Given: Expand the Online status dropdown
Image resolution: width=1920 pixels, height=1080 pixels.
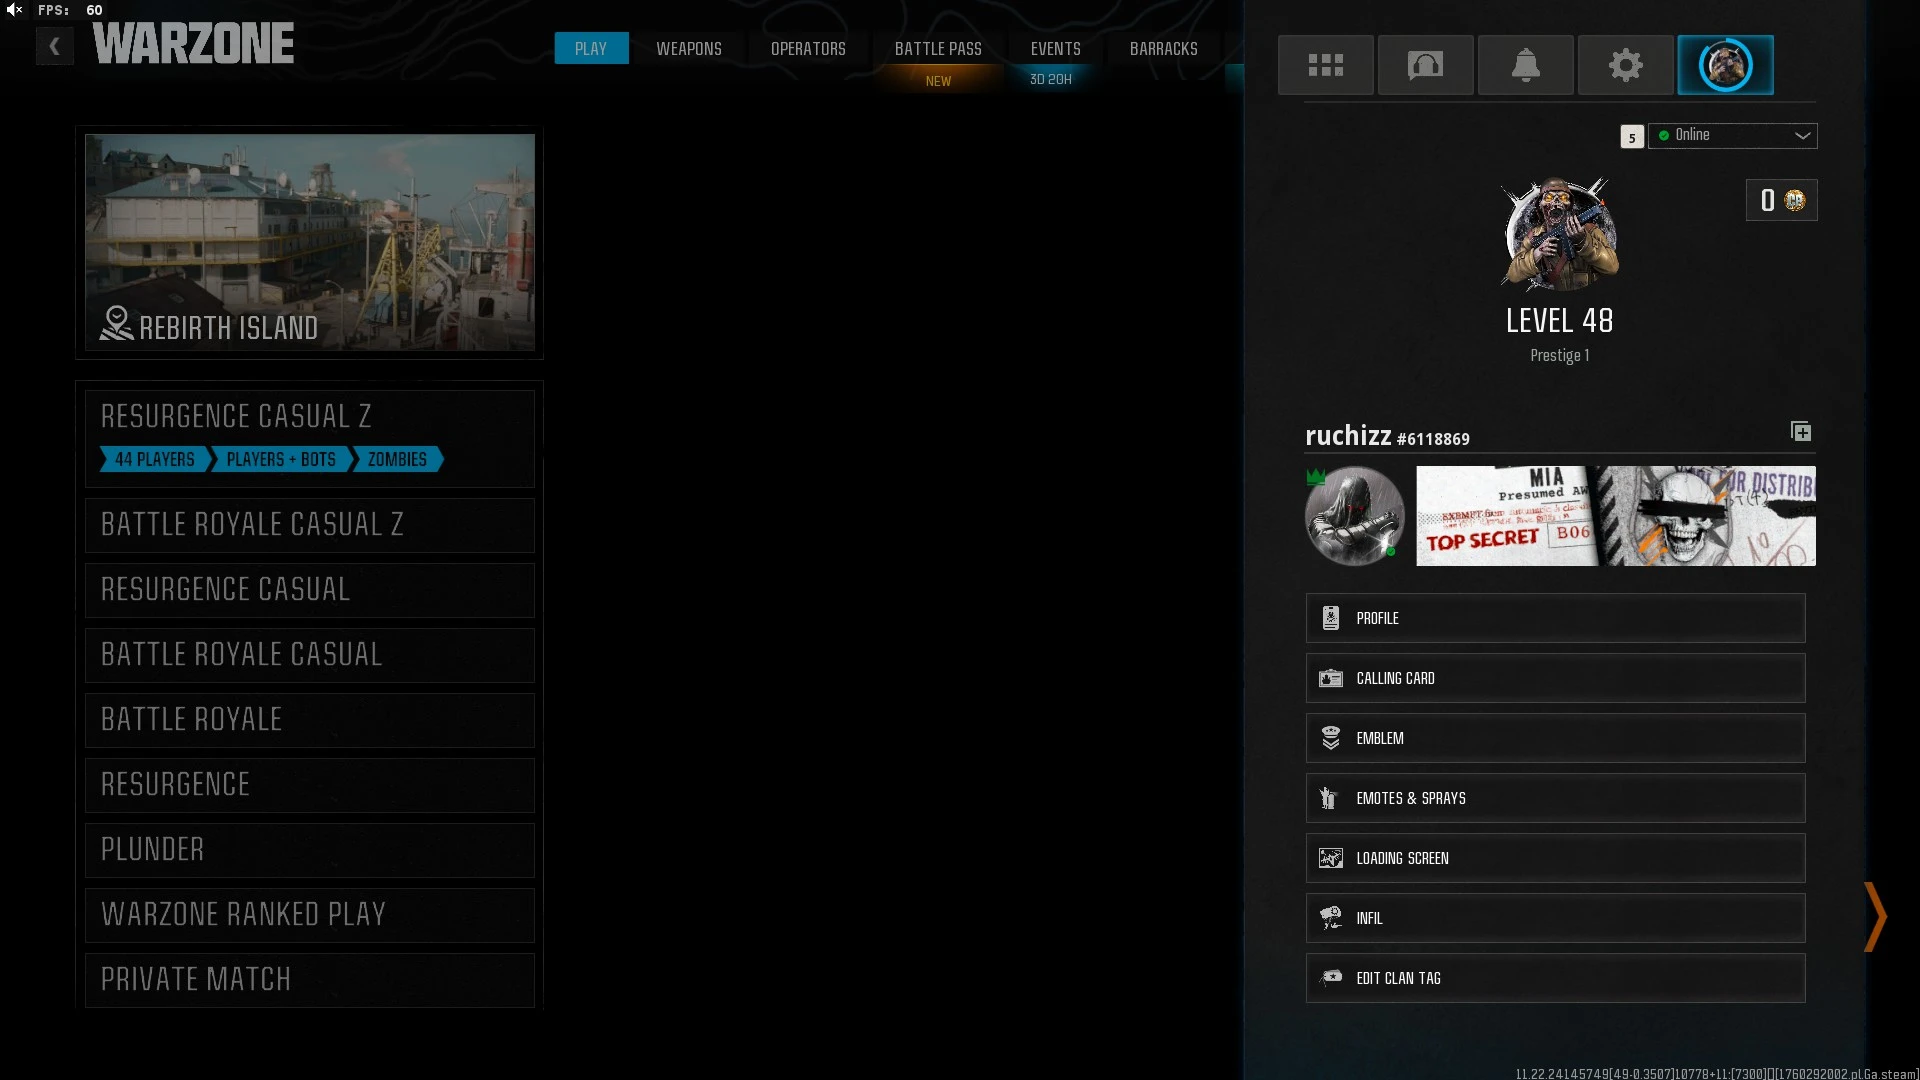Looking at the screenshot, I should 1732,135.
